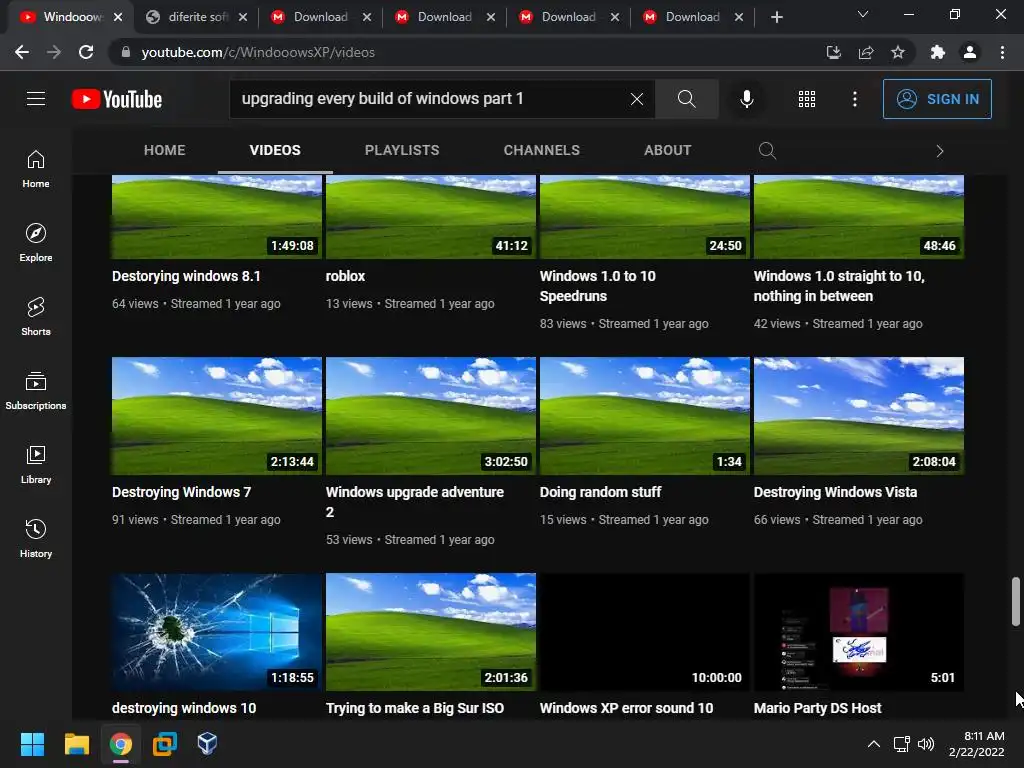Open Windows upgrade adventure 2 title
This screenshot has height=768, width=1024.
(415, 502)
